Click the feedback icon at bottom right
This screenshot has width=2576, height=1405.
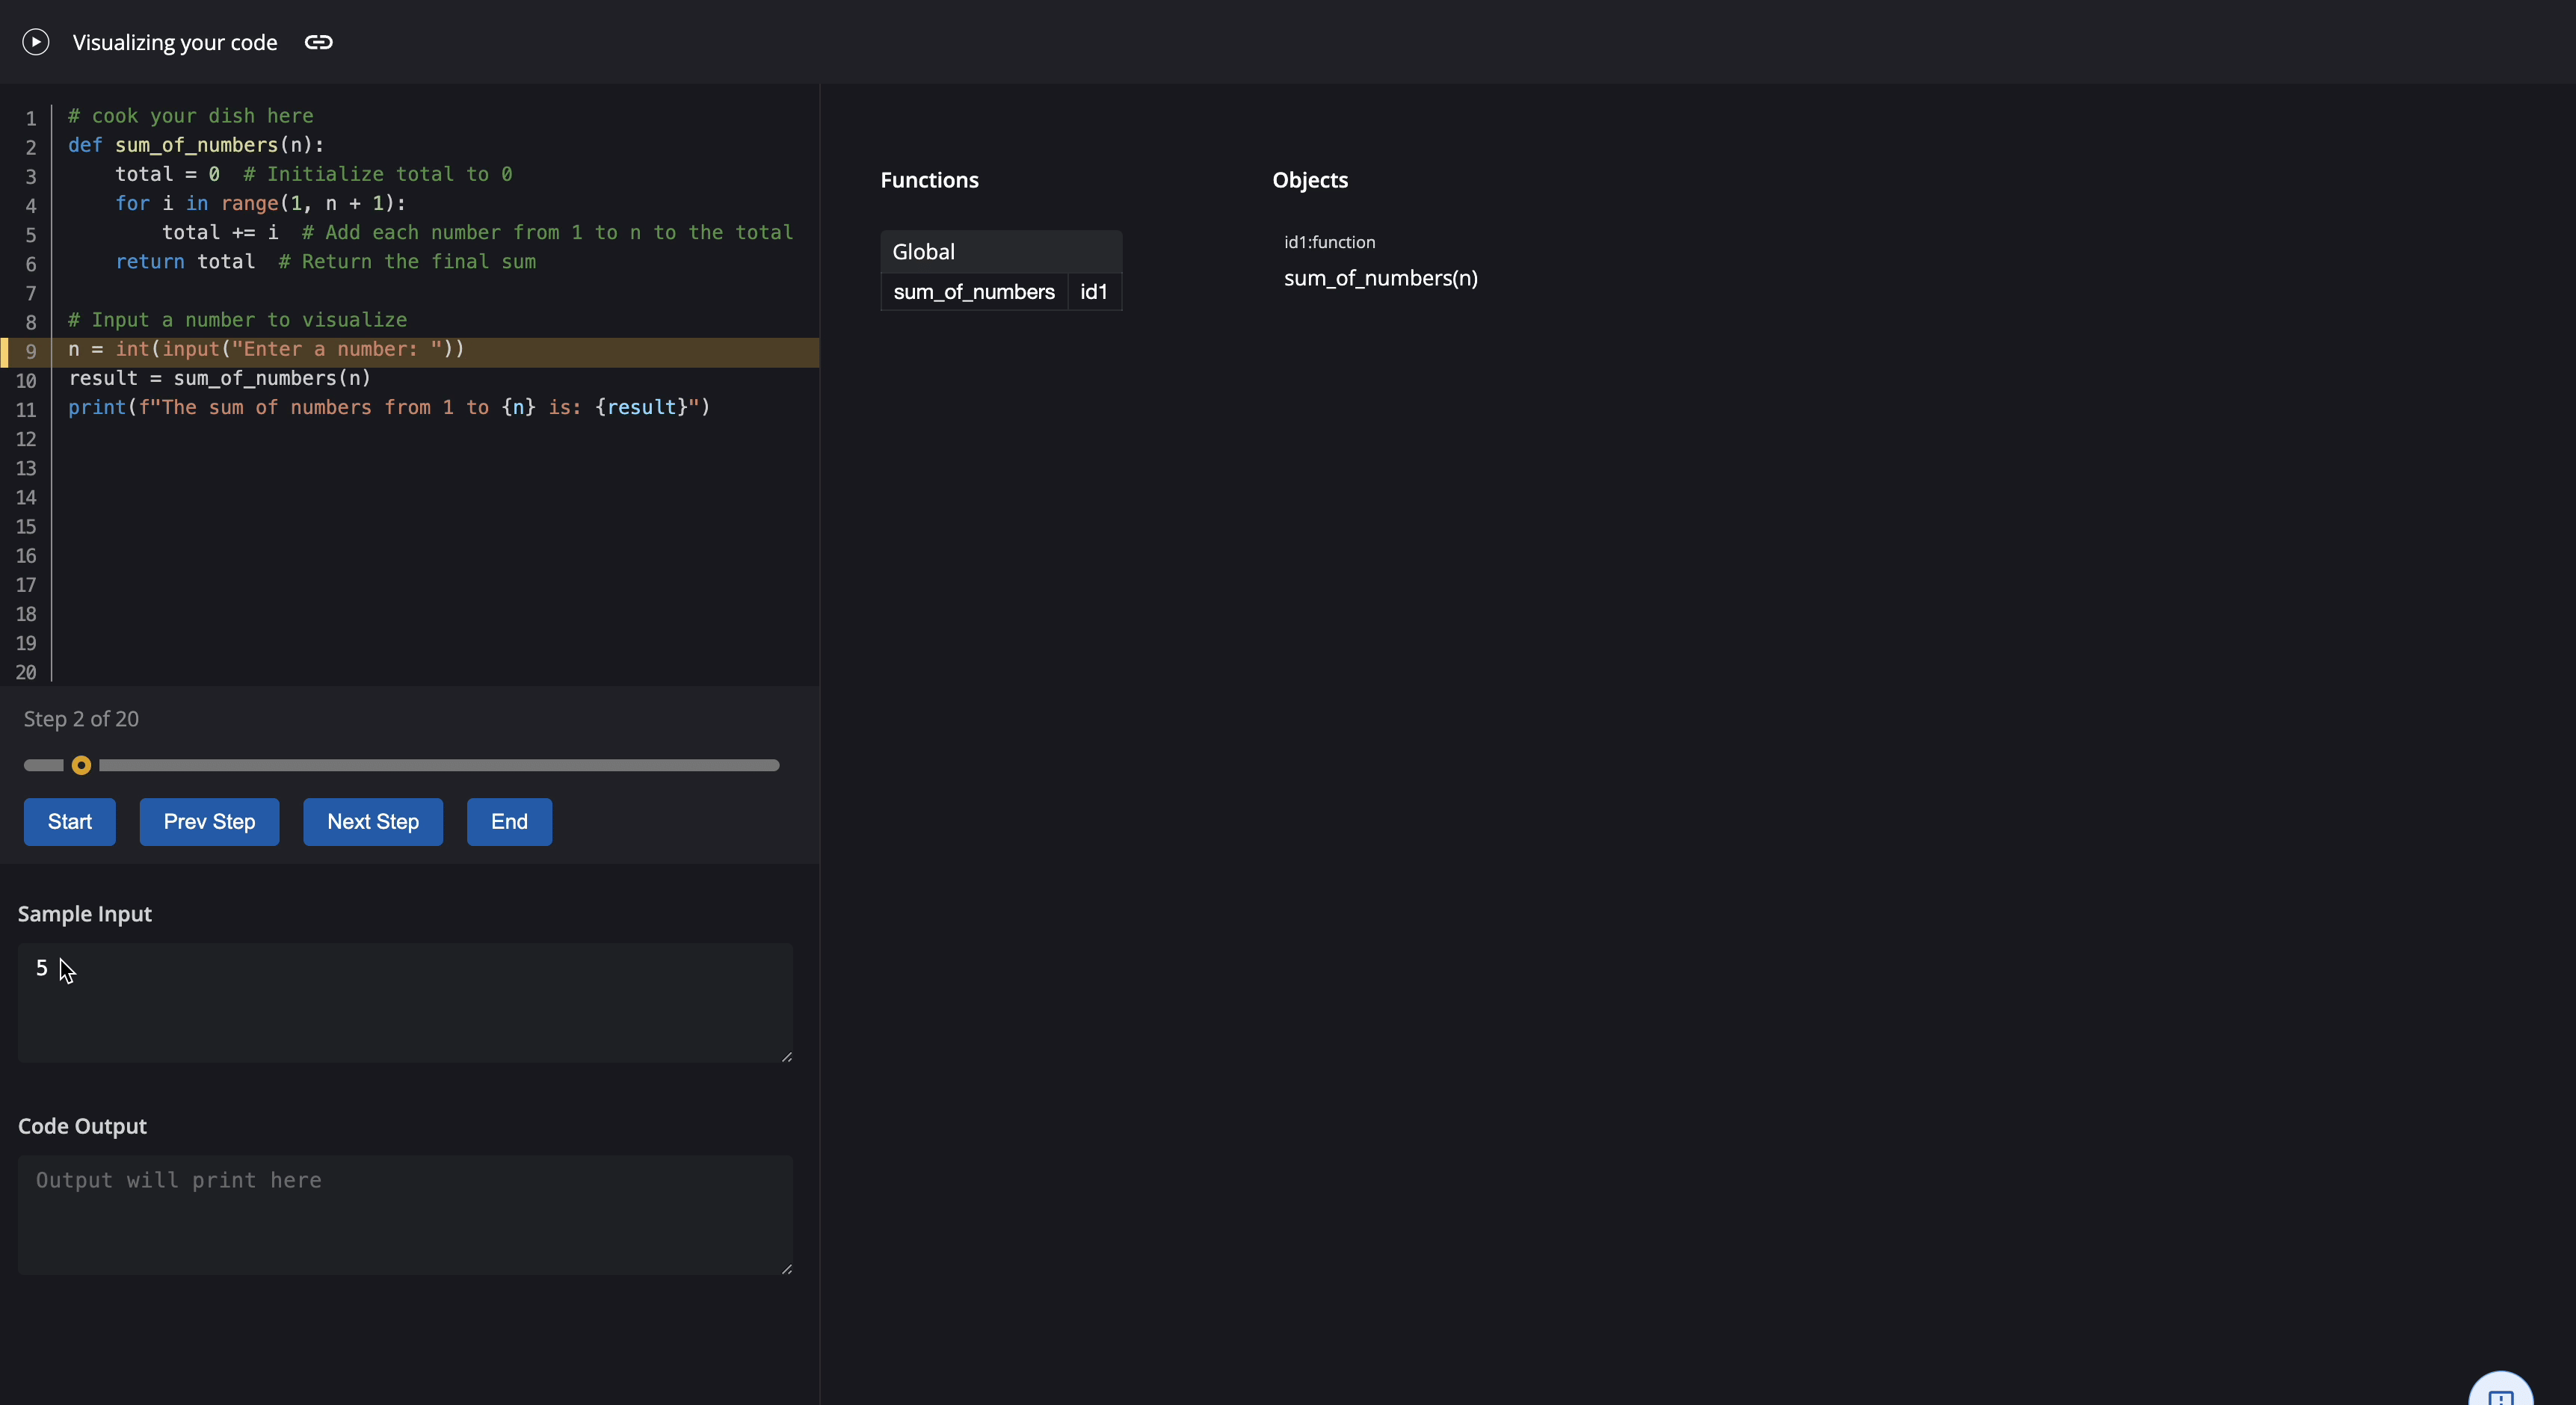click(x=2500, y=1394)
